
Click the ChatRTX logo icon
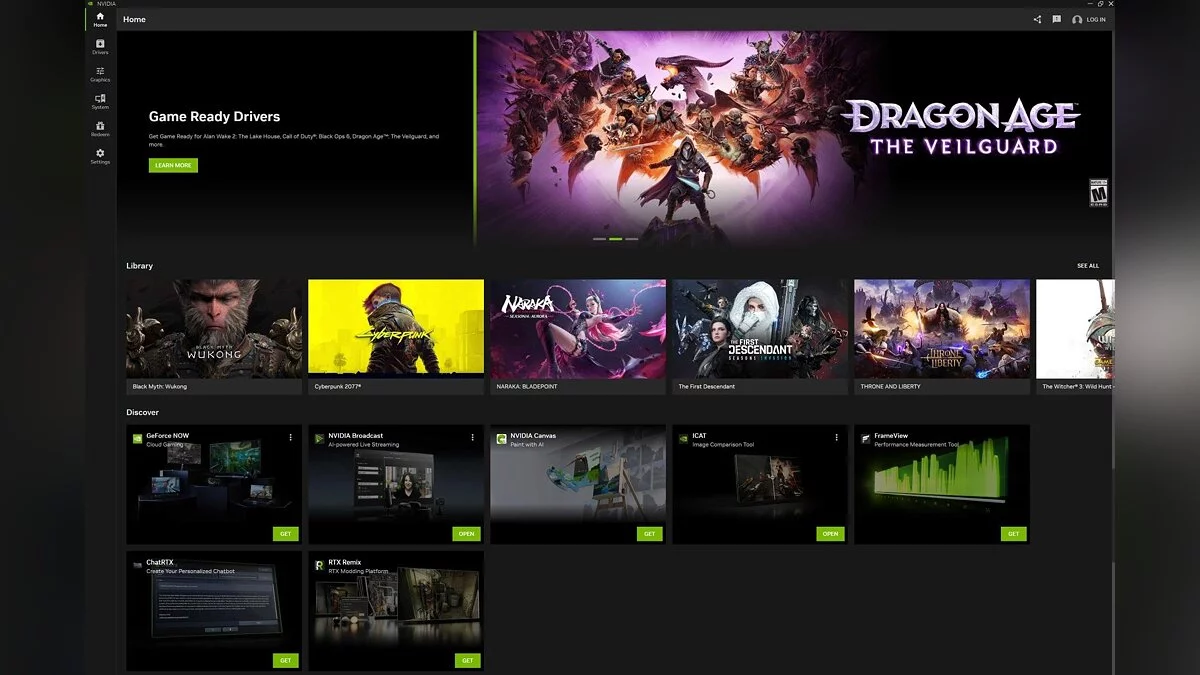[137, 564]
